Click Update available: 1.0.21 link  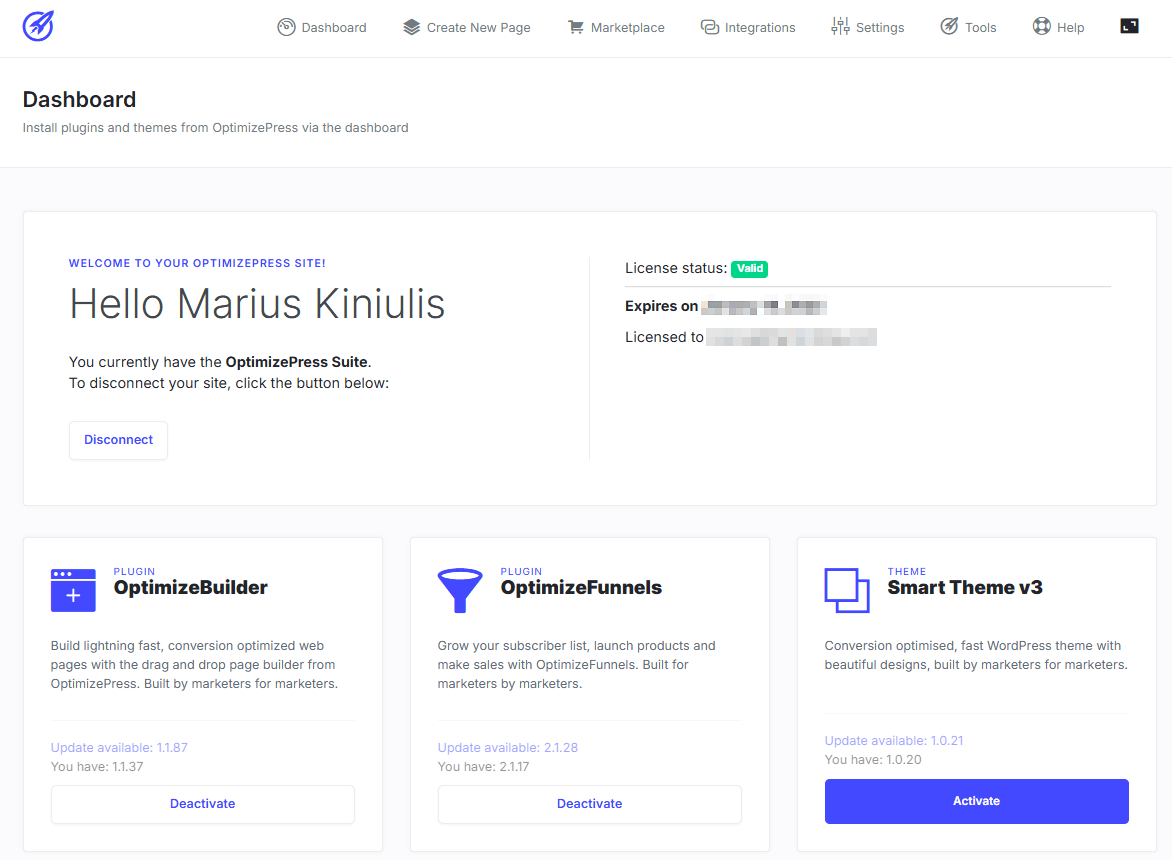click(893, 740)
